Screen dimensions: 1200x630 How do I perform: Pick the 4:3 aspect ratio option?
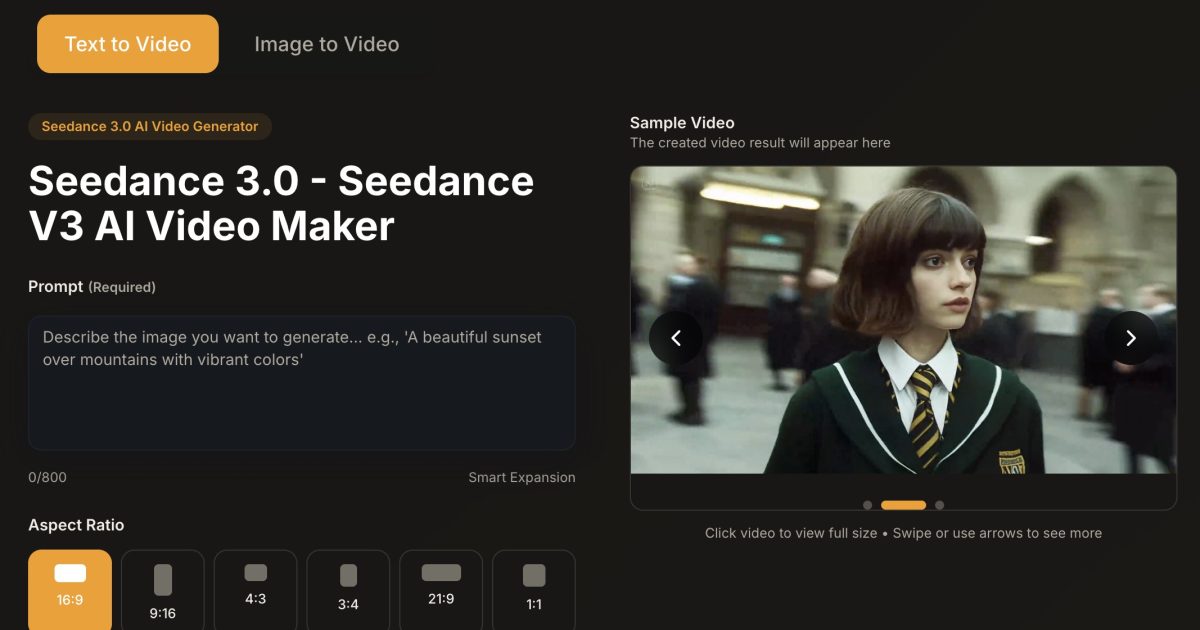click(255, 589)
